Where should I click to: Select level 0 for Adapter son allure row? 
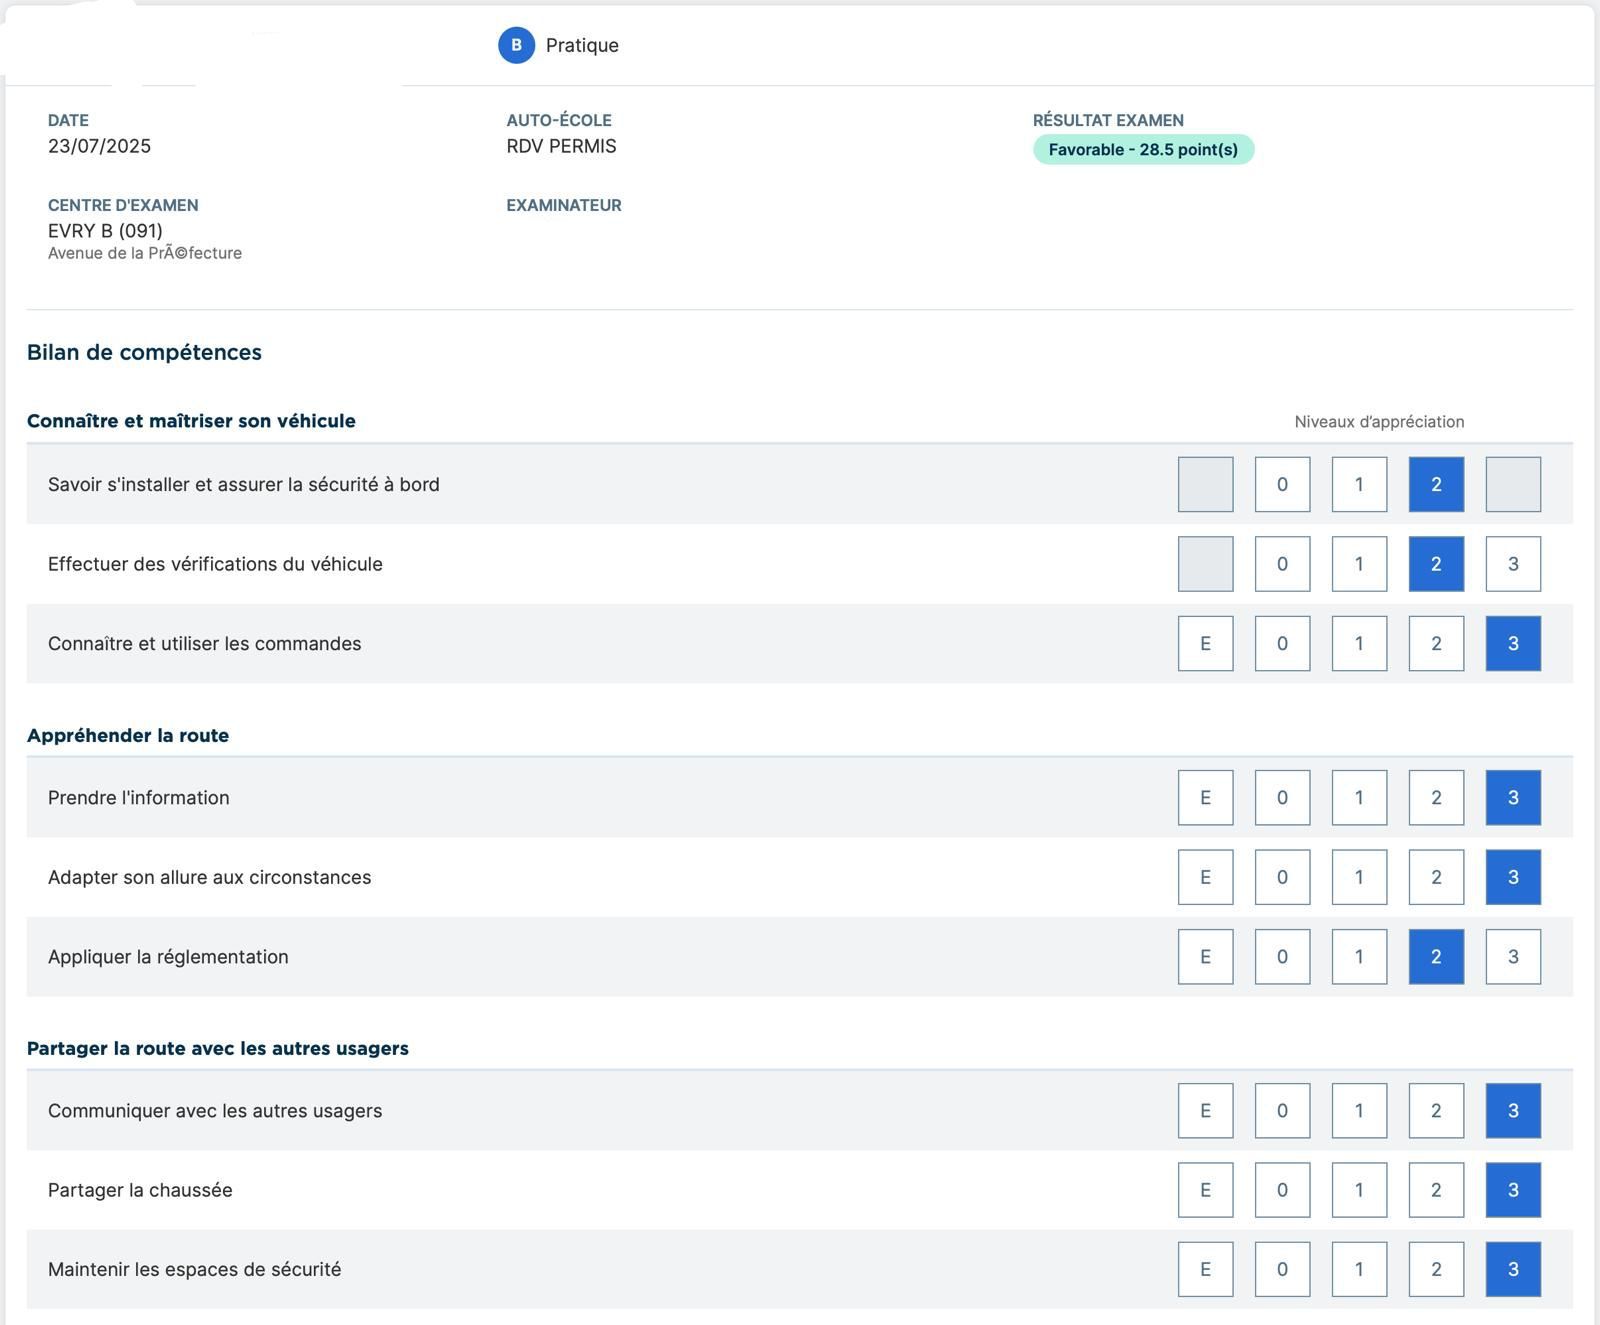[1282, 877]
